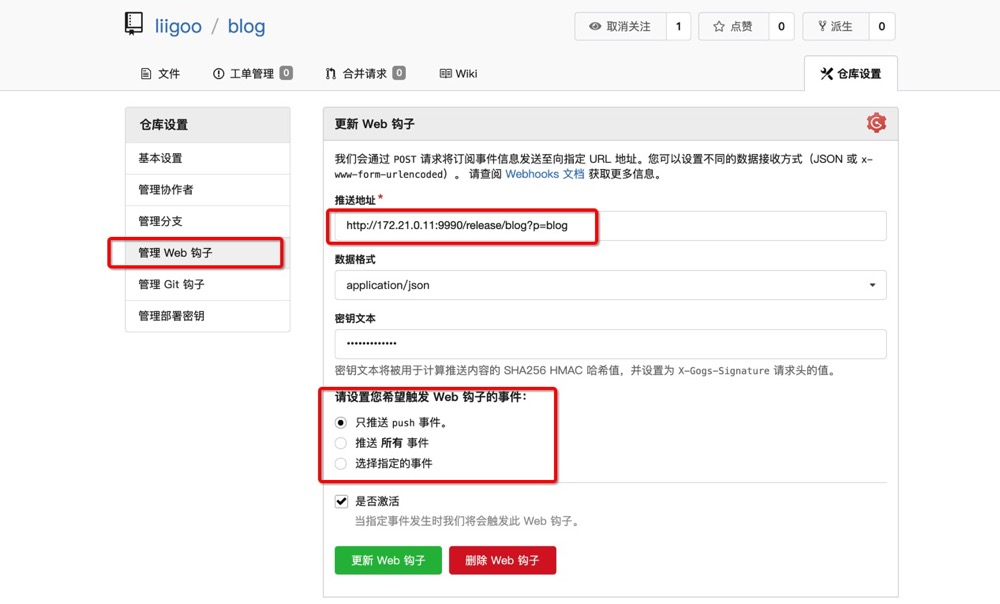The image size is (1000, 604).
Task: Switch to the 合并请求 tab
Action: pos(364,74)
